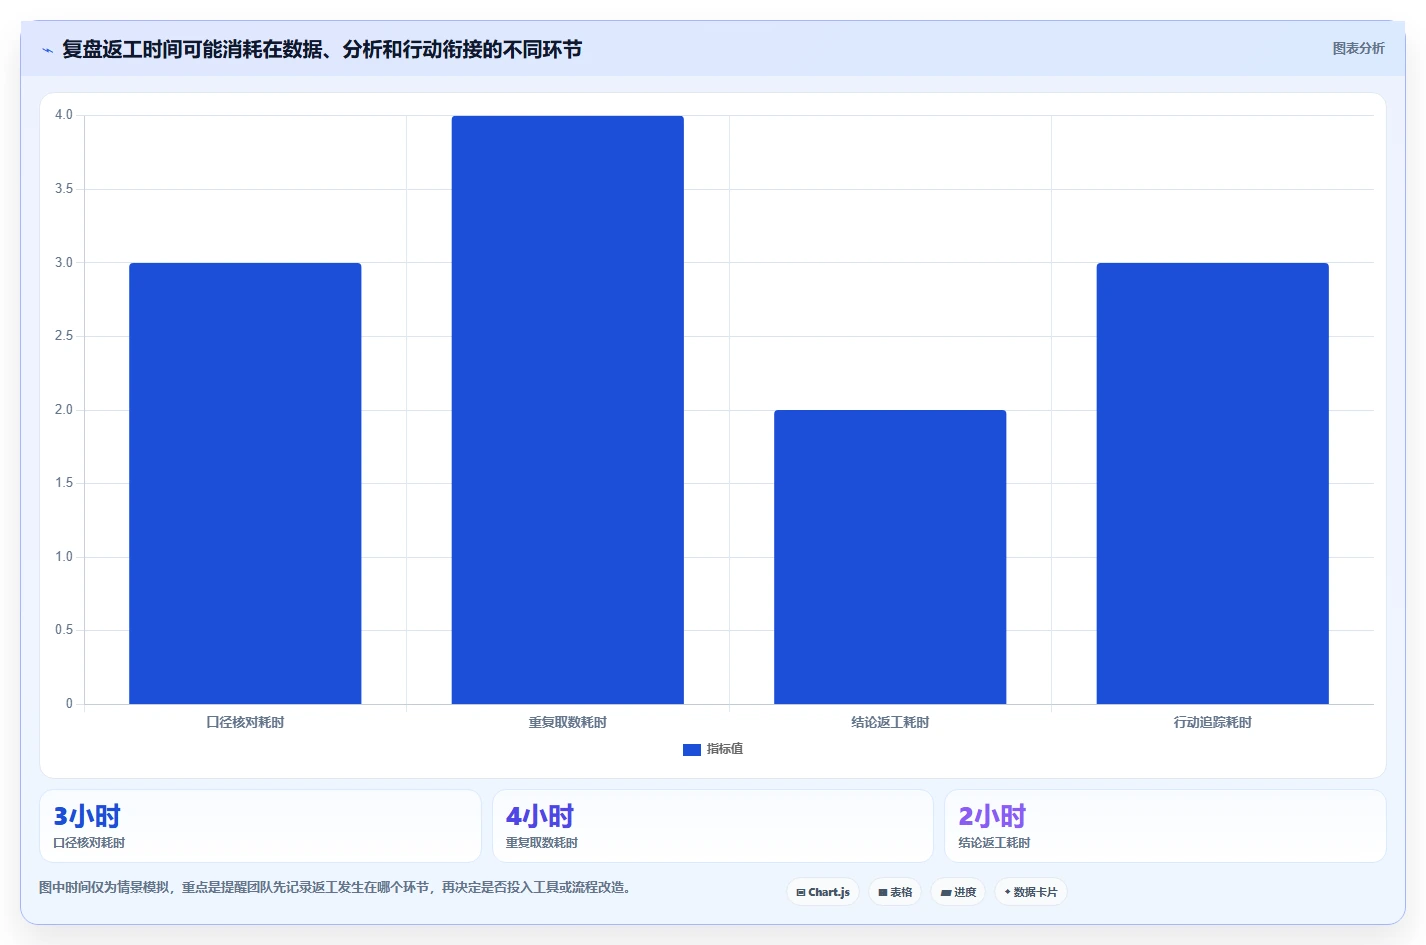Click the 口径核对耗时 caption under 3小时
This screenshot has width=1426, height=945.
[89, 843]
